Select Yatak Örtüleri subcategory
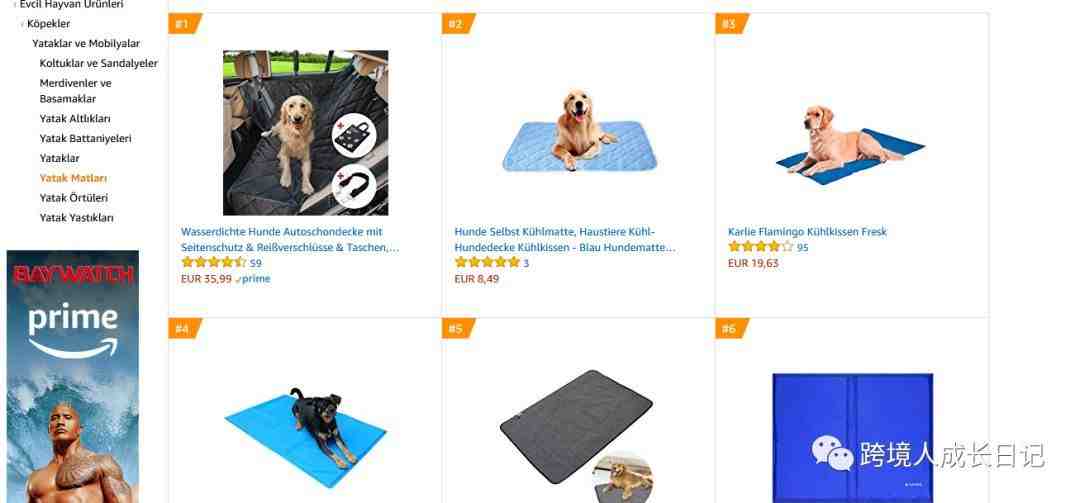Screen dimensions: 1080x503 tap(74, 198)
